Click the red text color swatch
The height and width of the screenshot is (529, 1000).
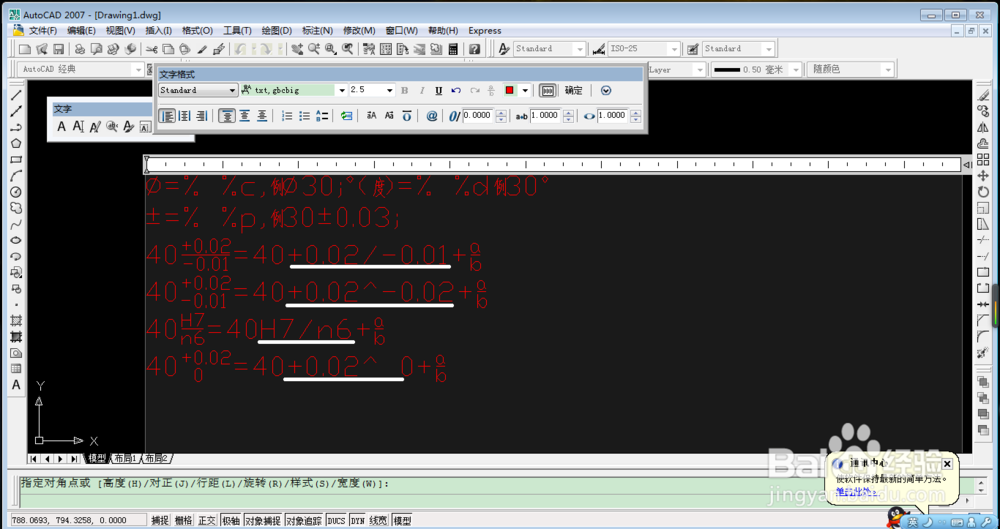[510, 91]
